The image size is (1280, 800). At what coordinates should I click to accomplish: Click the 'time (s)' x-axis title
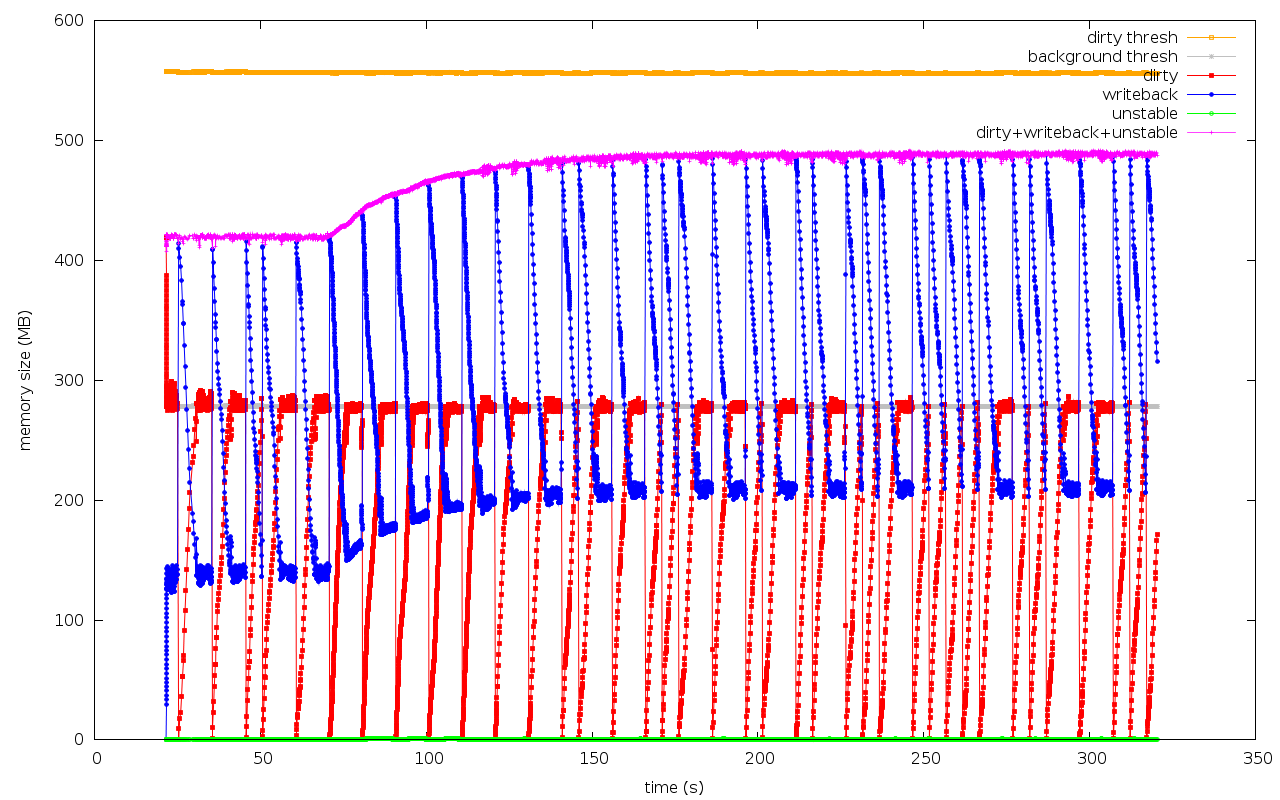(x=674, y=788)
